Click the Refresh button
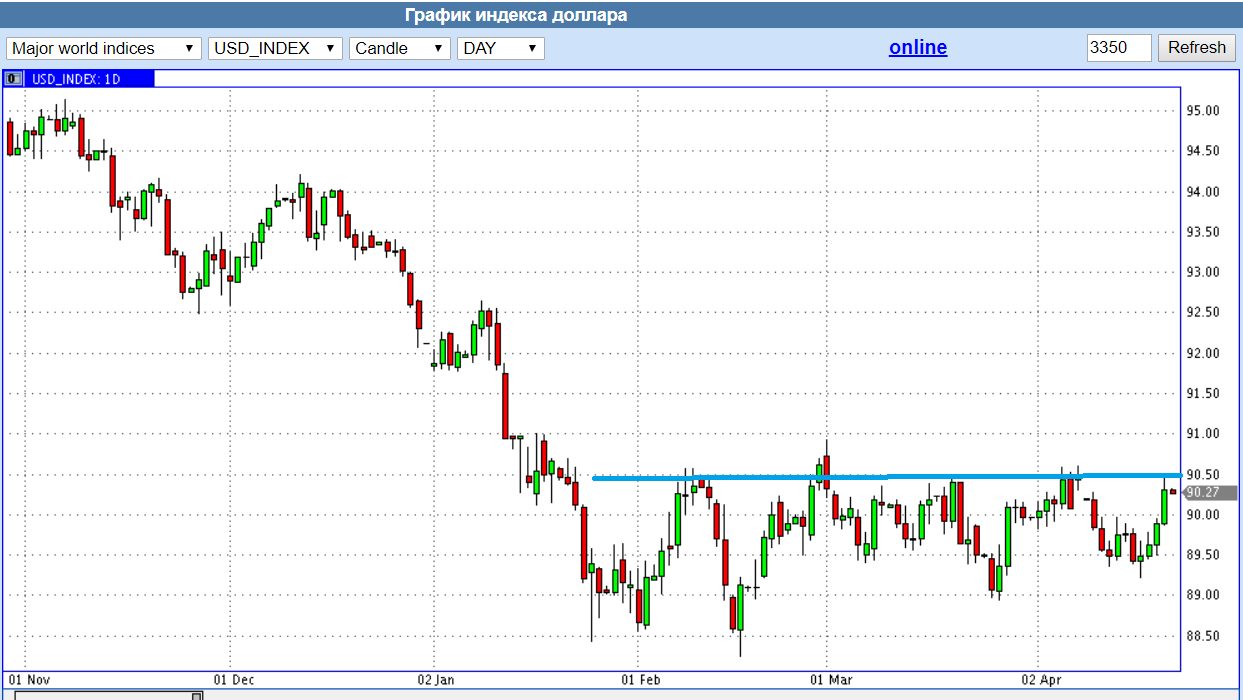The height and width of the screenshot is (700, 1243). (1196, 48)
